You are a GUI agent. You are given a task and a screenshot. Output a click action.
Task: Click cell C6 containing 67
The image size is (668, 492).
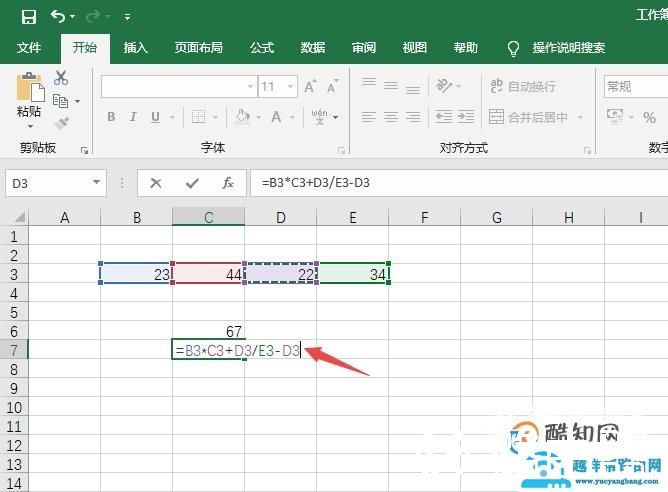point(208,331)
